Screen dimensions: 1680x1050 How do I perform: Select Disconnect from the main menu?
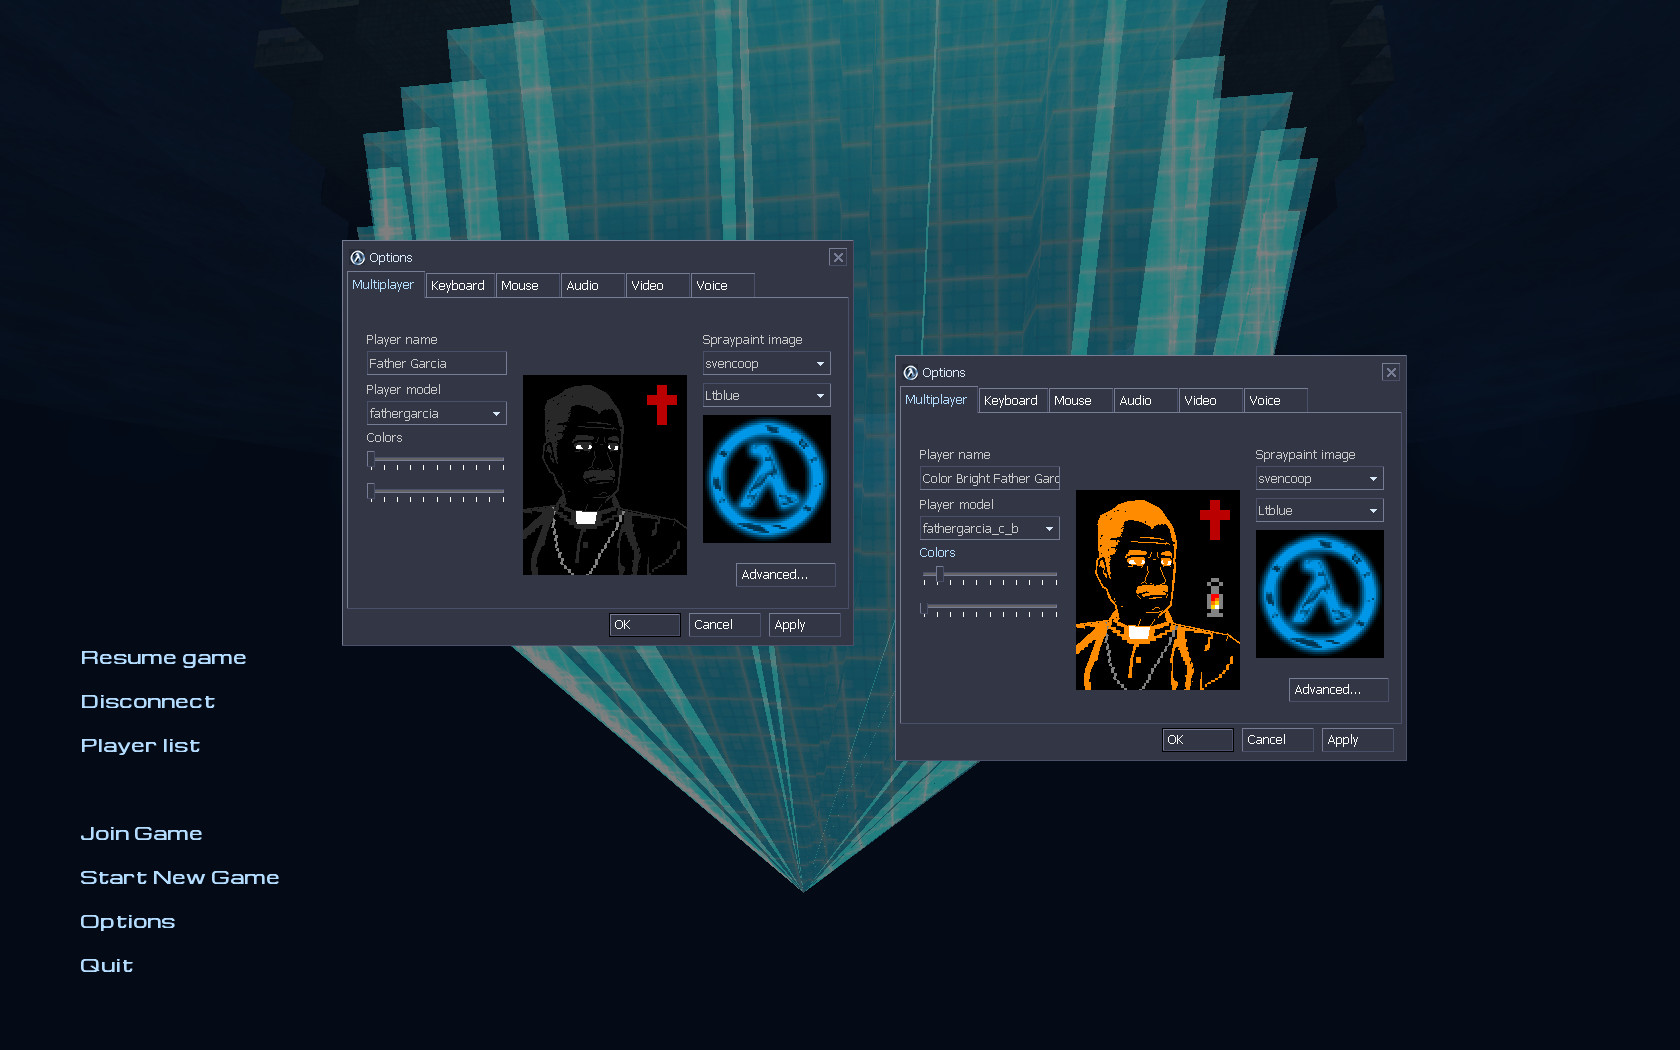tap(148, 702)
